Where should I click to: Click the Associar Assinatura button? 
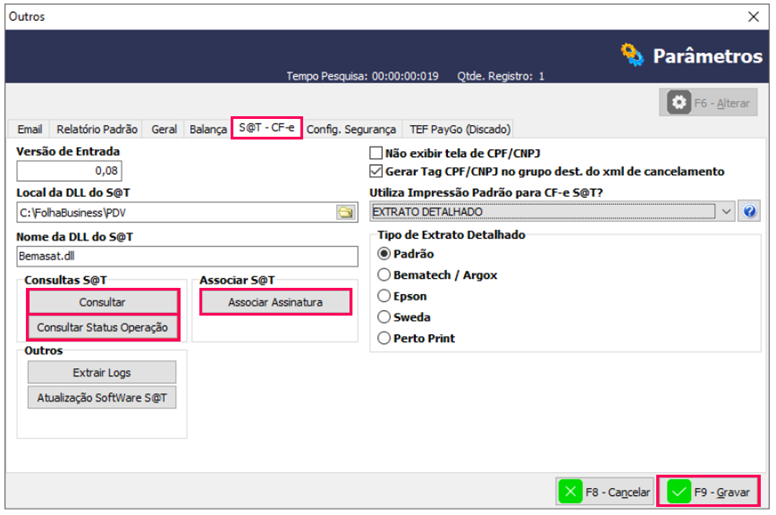pos(276,301)
